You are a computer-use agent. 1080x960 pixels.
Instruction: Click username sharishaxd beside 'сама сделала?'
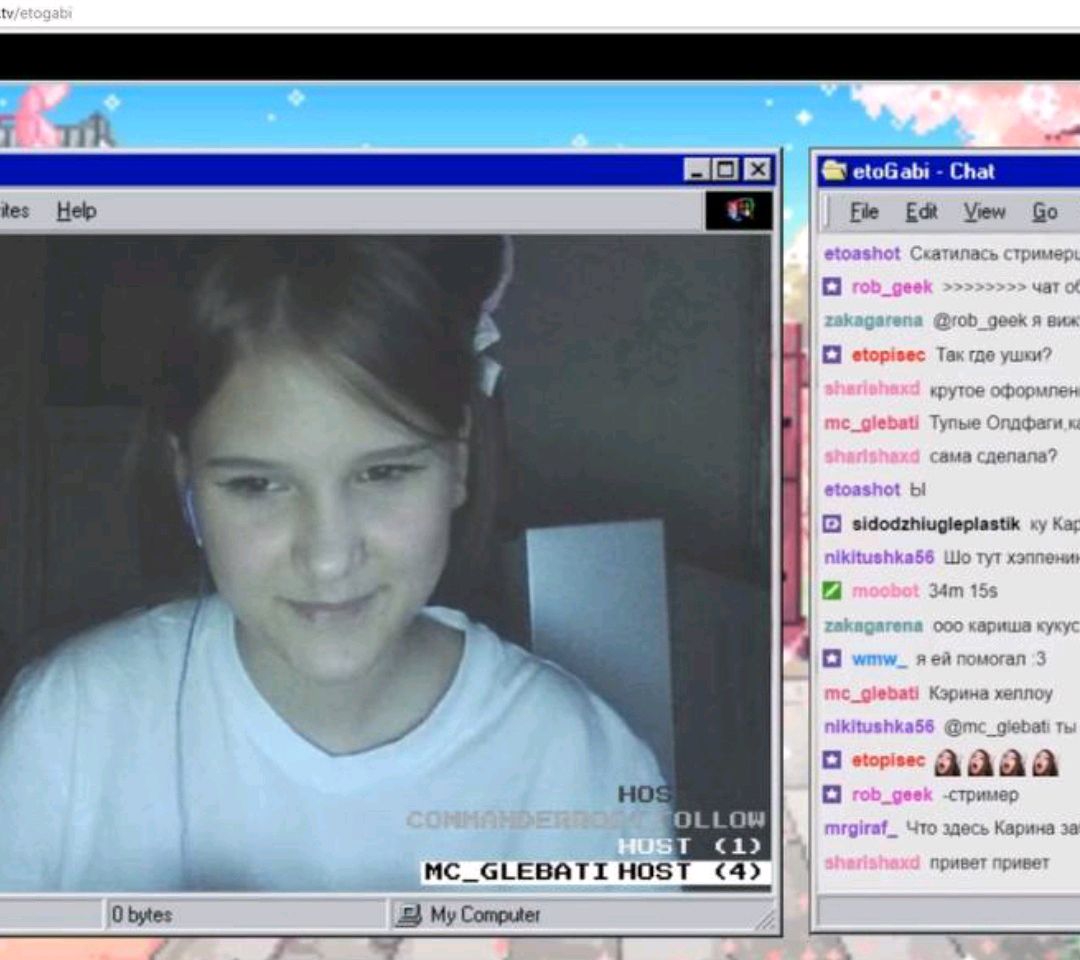[x=872, y=456]
